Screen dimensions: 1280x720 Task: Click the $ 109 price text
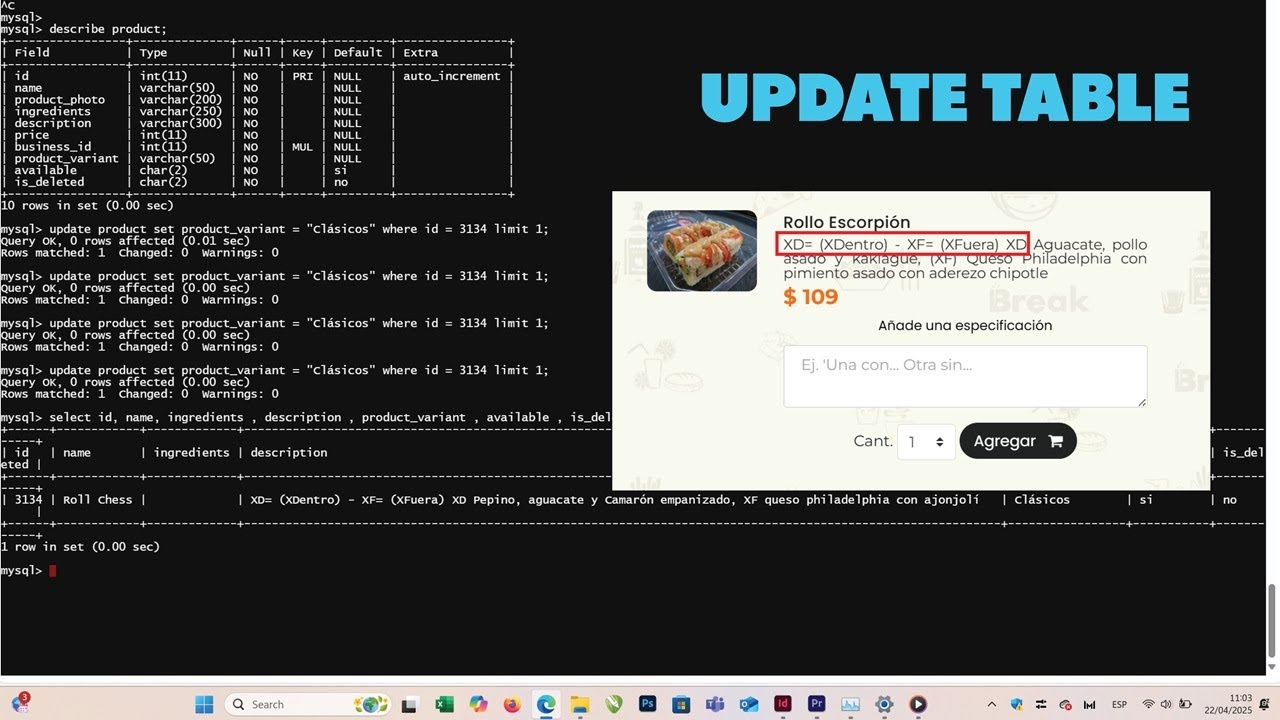(x=811, y=296)
